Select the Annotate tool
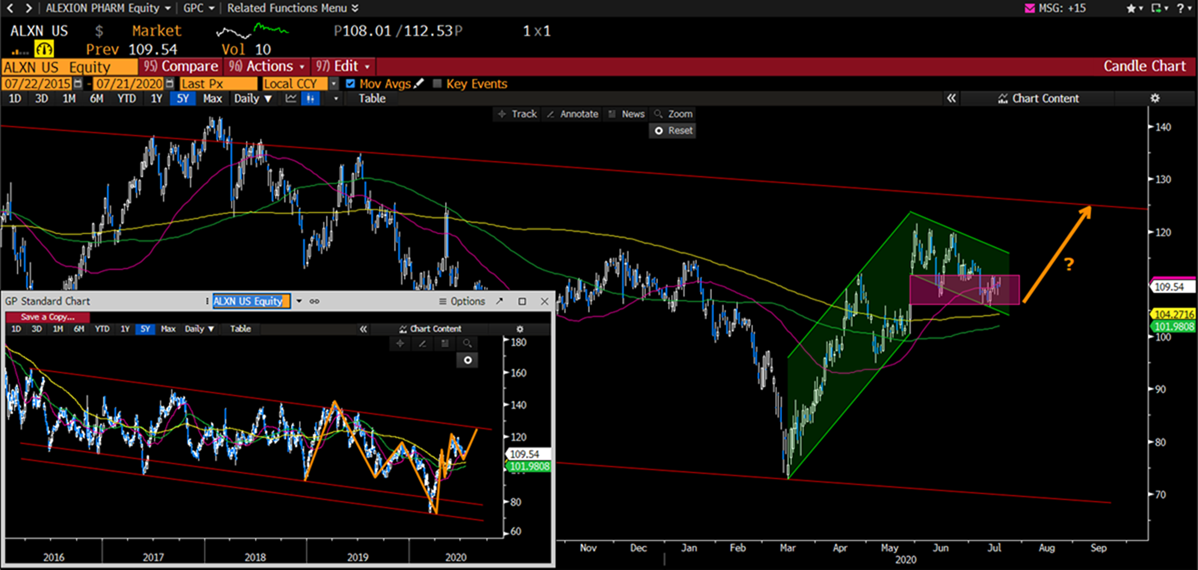This screenshot has height=570, width=1198. coord(573,114)
